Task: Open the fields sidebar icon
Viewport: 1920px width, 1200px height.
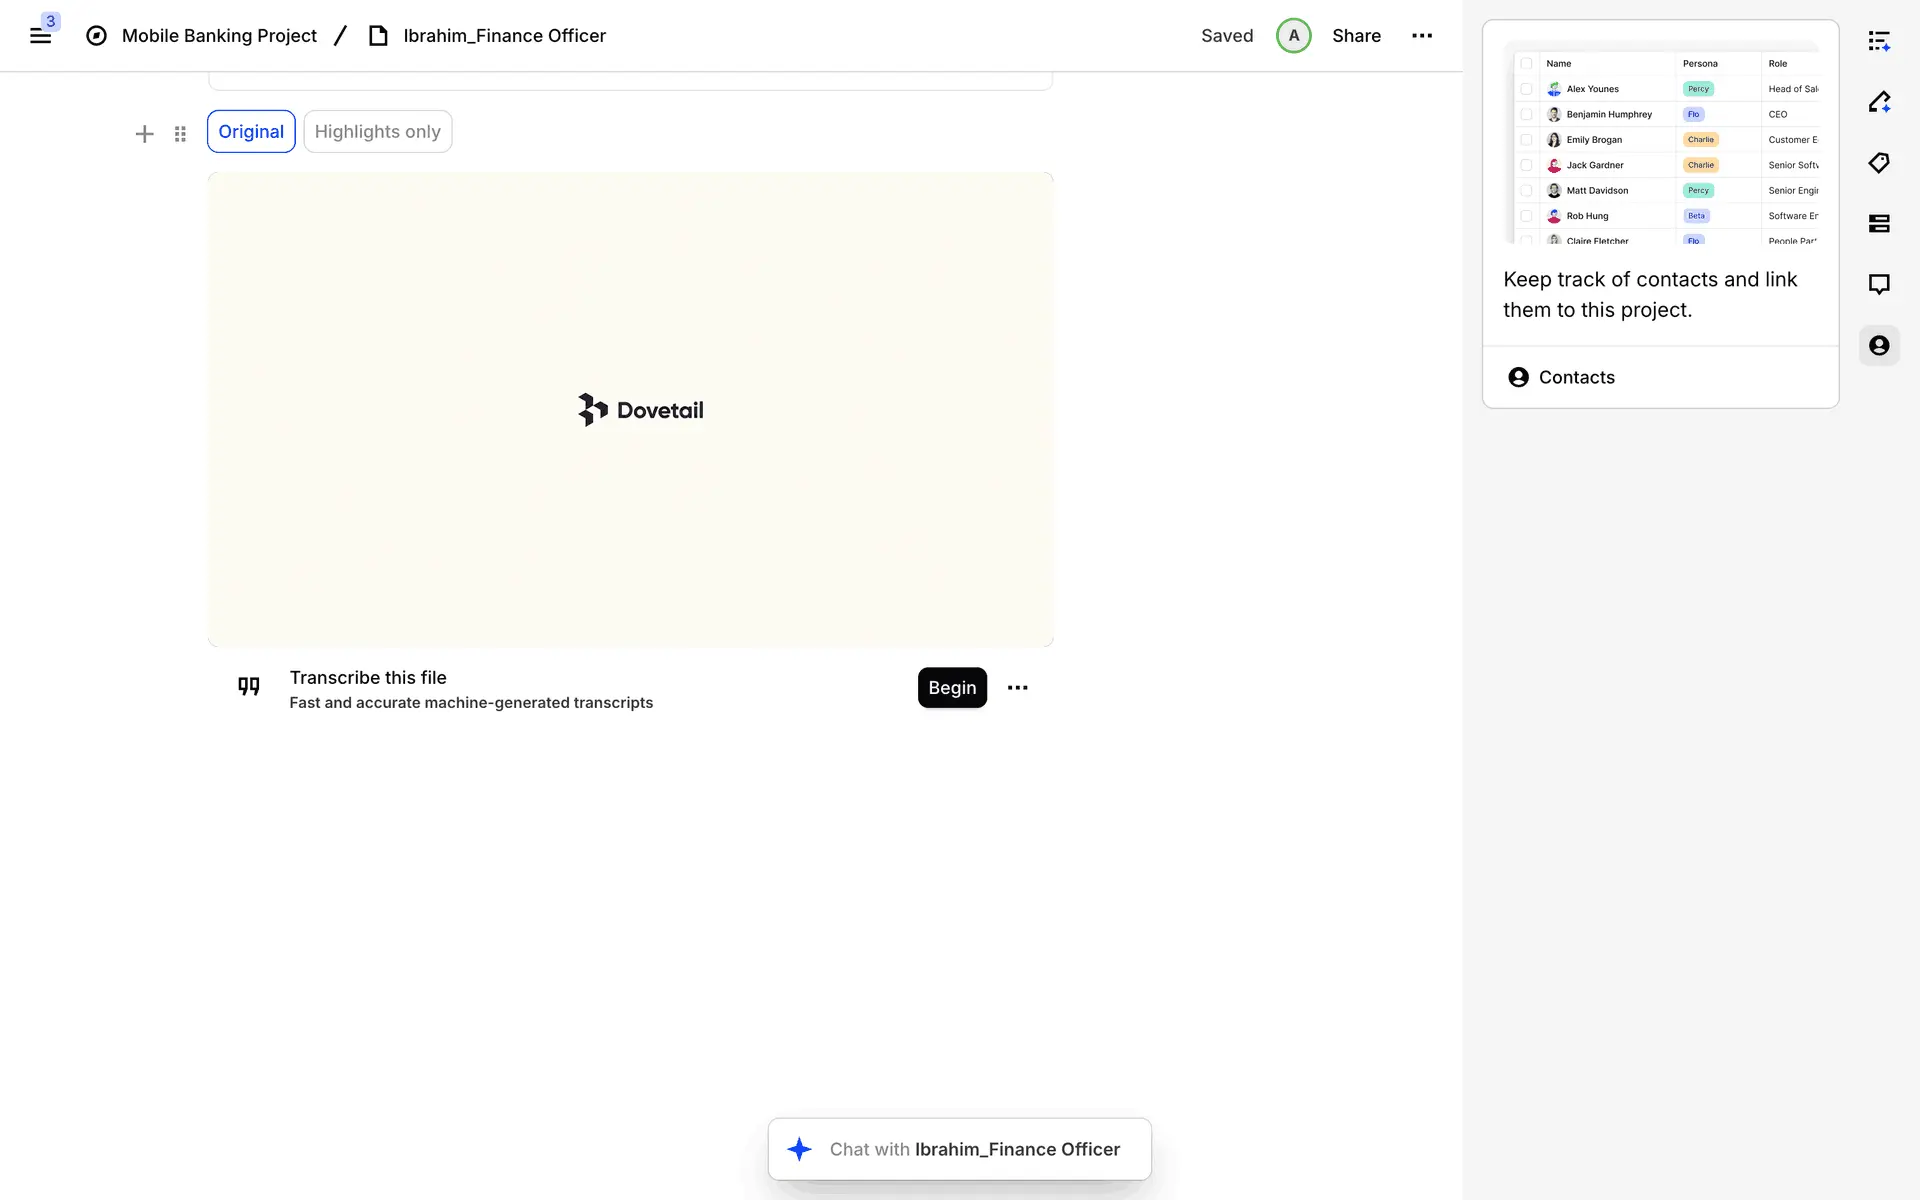Action: point(1879,224)
